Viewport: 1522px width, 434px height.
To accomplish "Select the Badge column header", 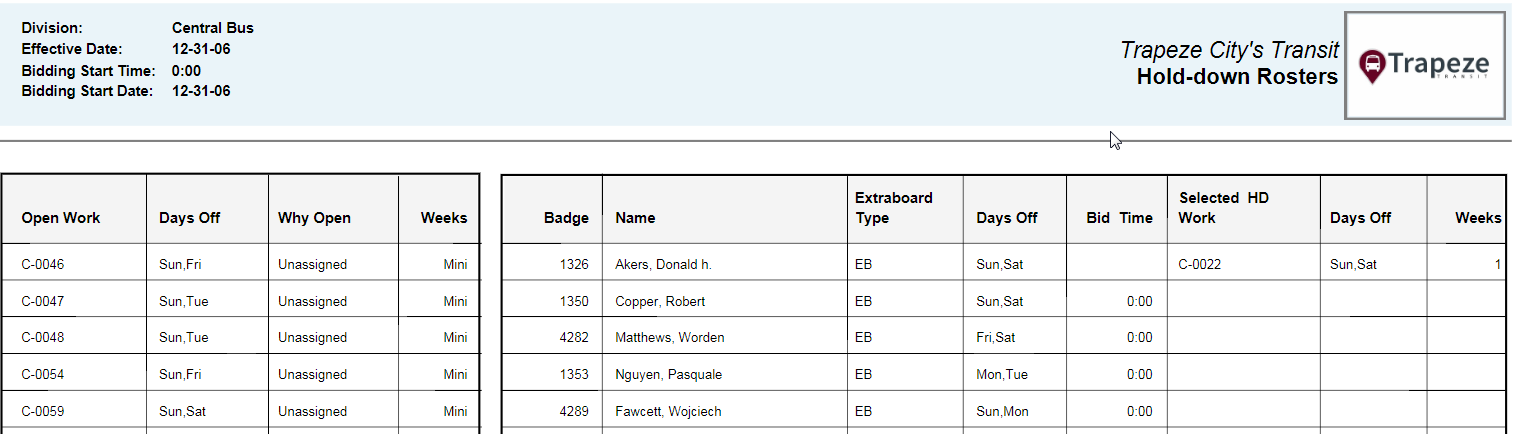I will click(566, 218).
